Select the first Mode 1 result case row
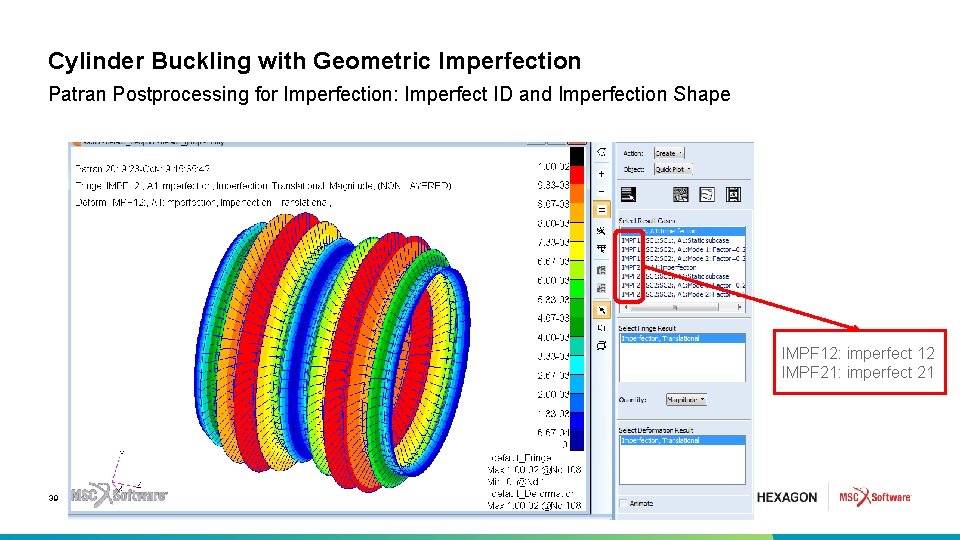This screenshot has width=960, height=540. click(x=683, y=250)
